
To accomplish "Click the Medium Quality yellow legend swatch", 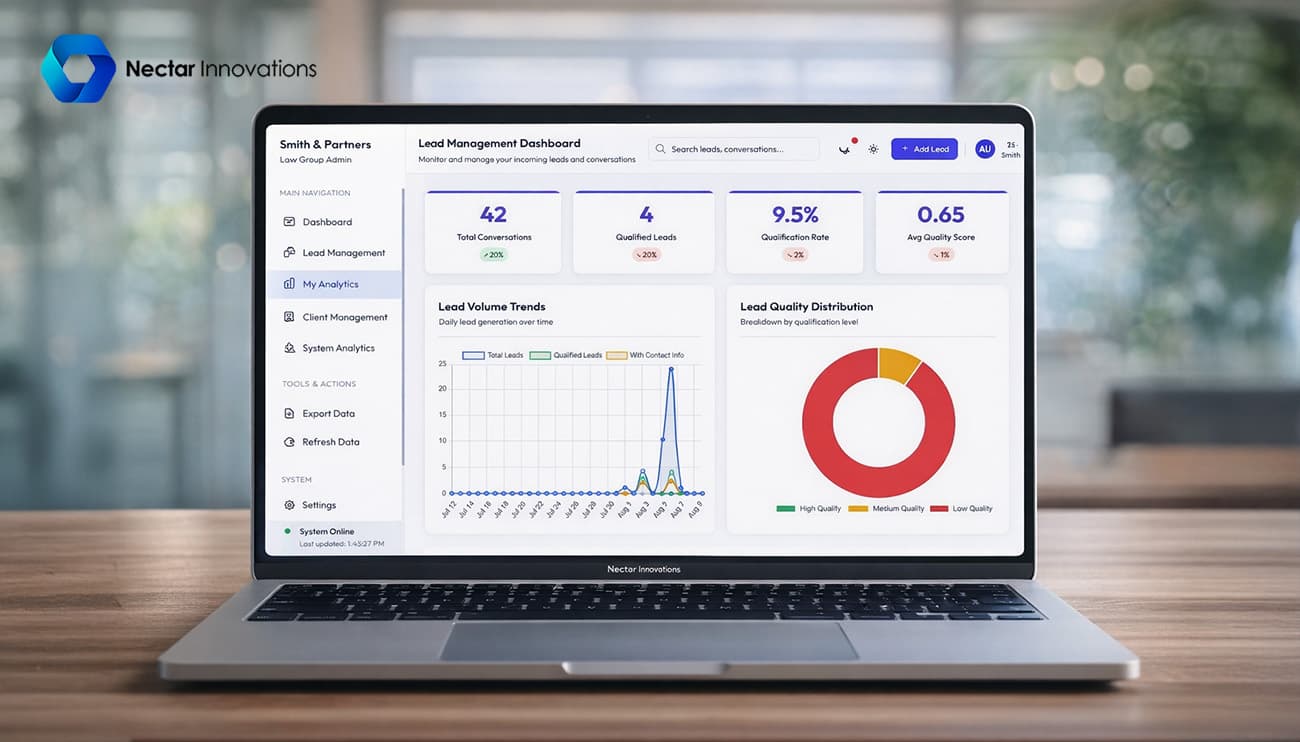I will coord(857,508).
